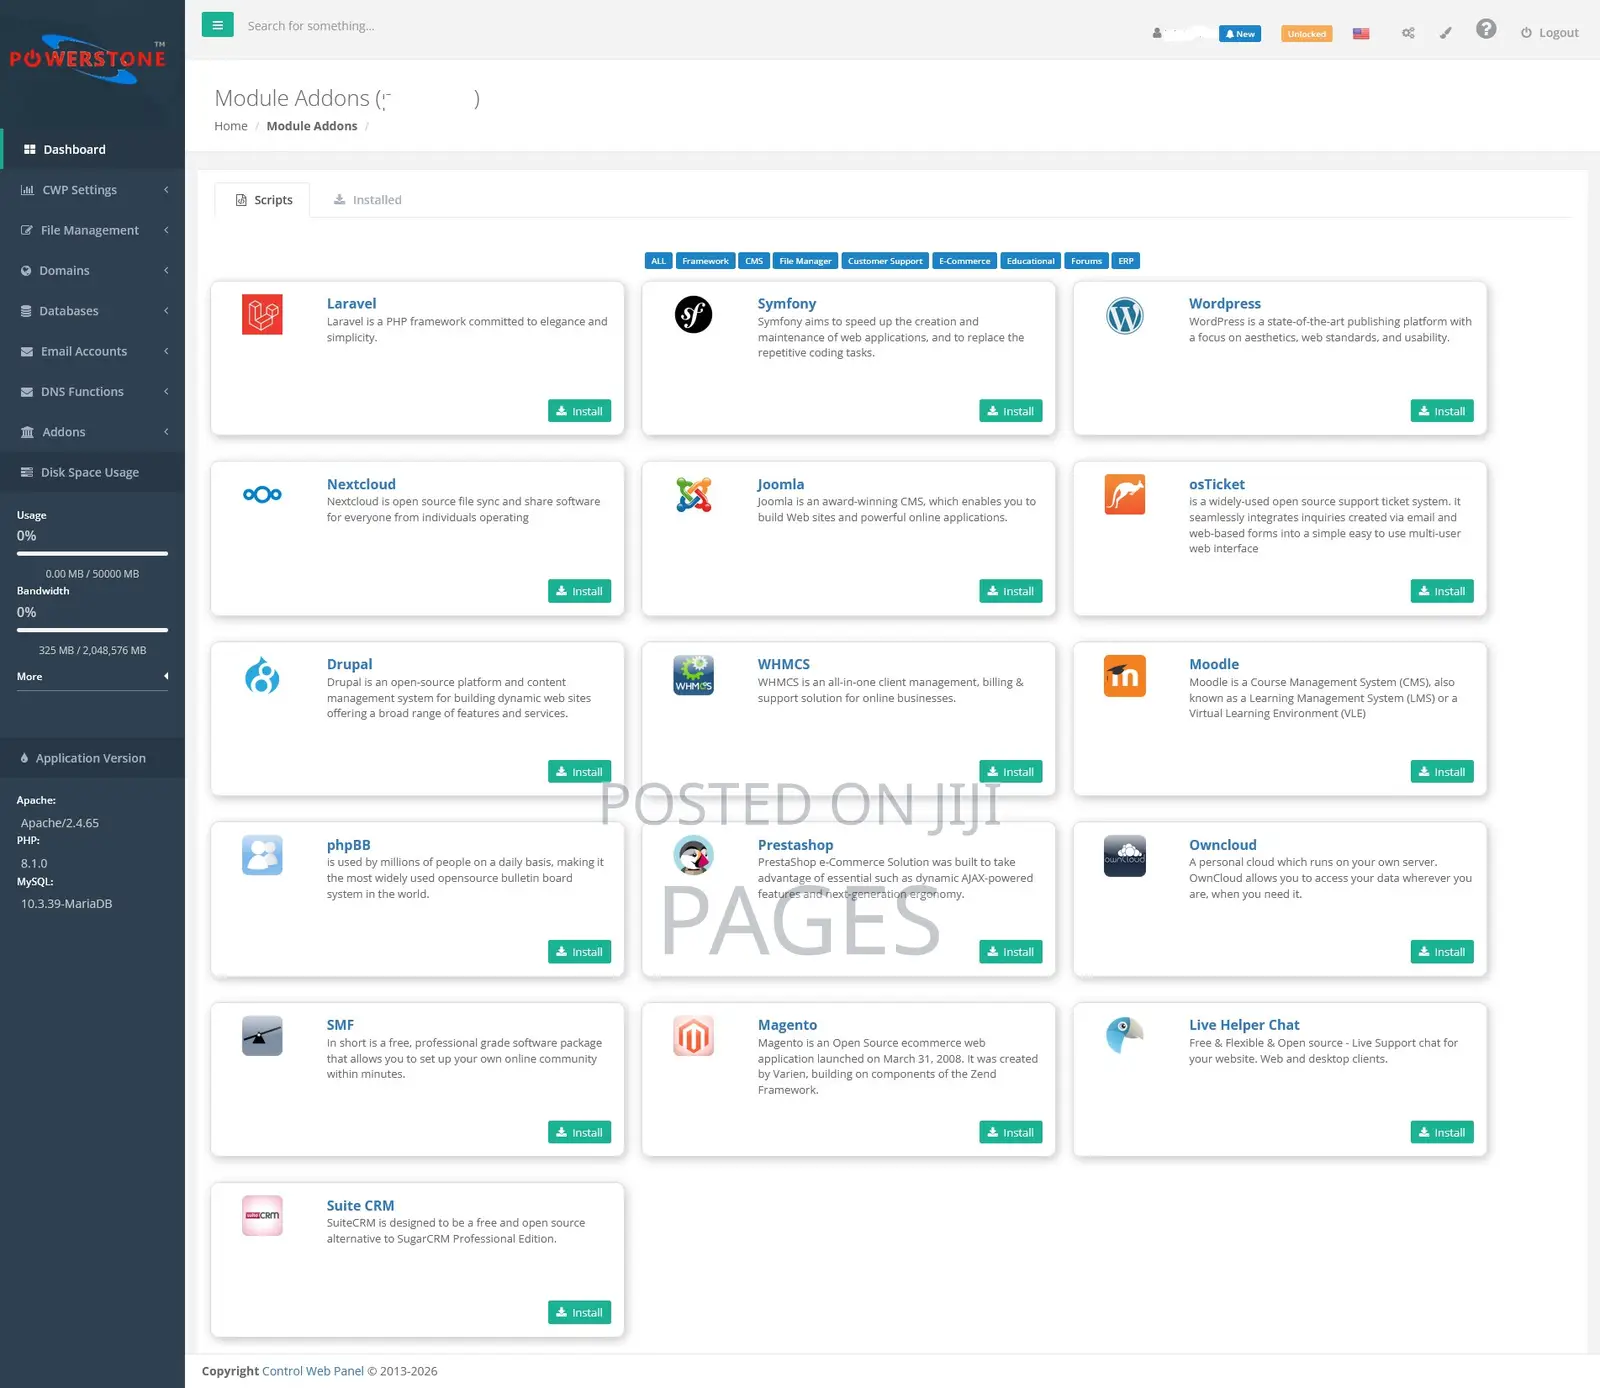This screenshot has width=1600, height=1388.
Task: Expand the CWP Settings sidebar menu
Action: (92, 190)
